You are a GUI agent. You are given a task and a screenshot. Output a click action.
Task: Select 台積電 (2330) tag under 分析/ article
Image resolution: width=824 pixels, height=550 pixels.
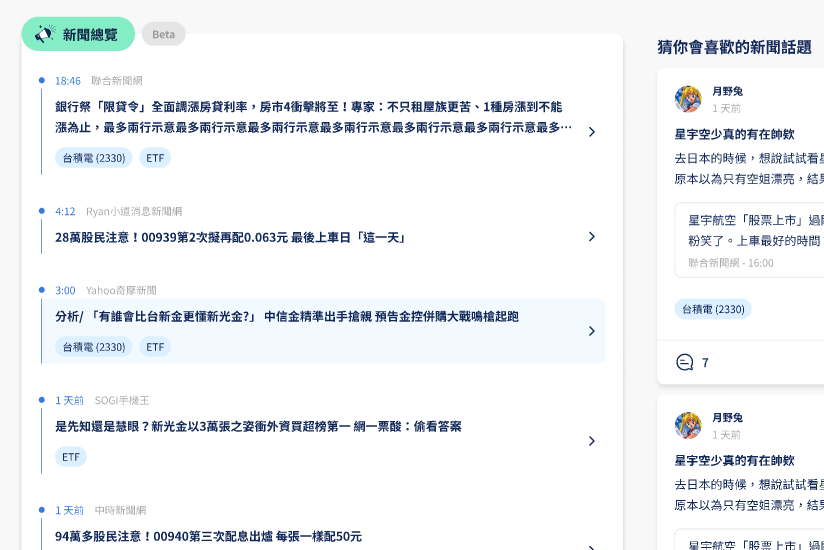(94, 347)
